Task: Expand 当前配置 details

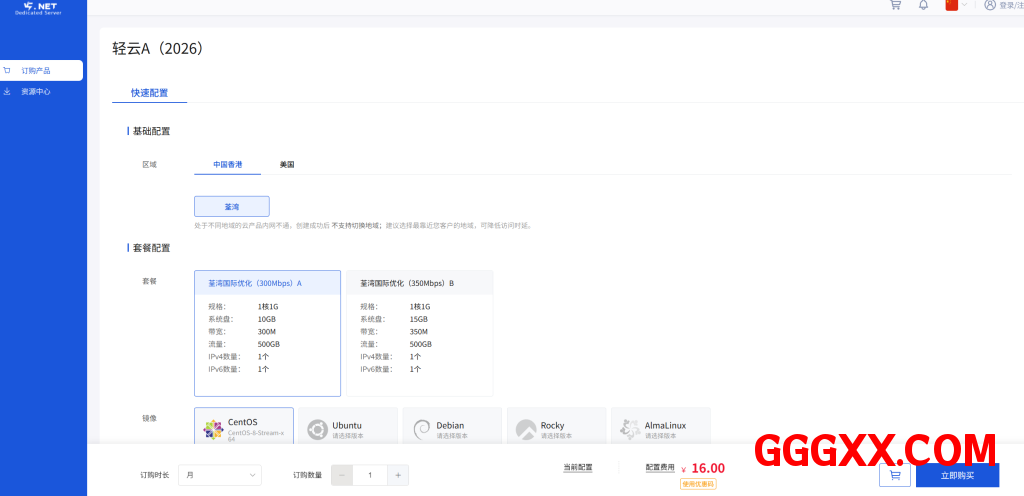Action: point(578,467)
